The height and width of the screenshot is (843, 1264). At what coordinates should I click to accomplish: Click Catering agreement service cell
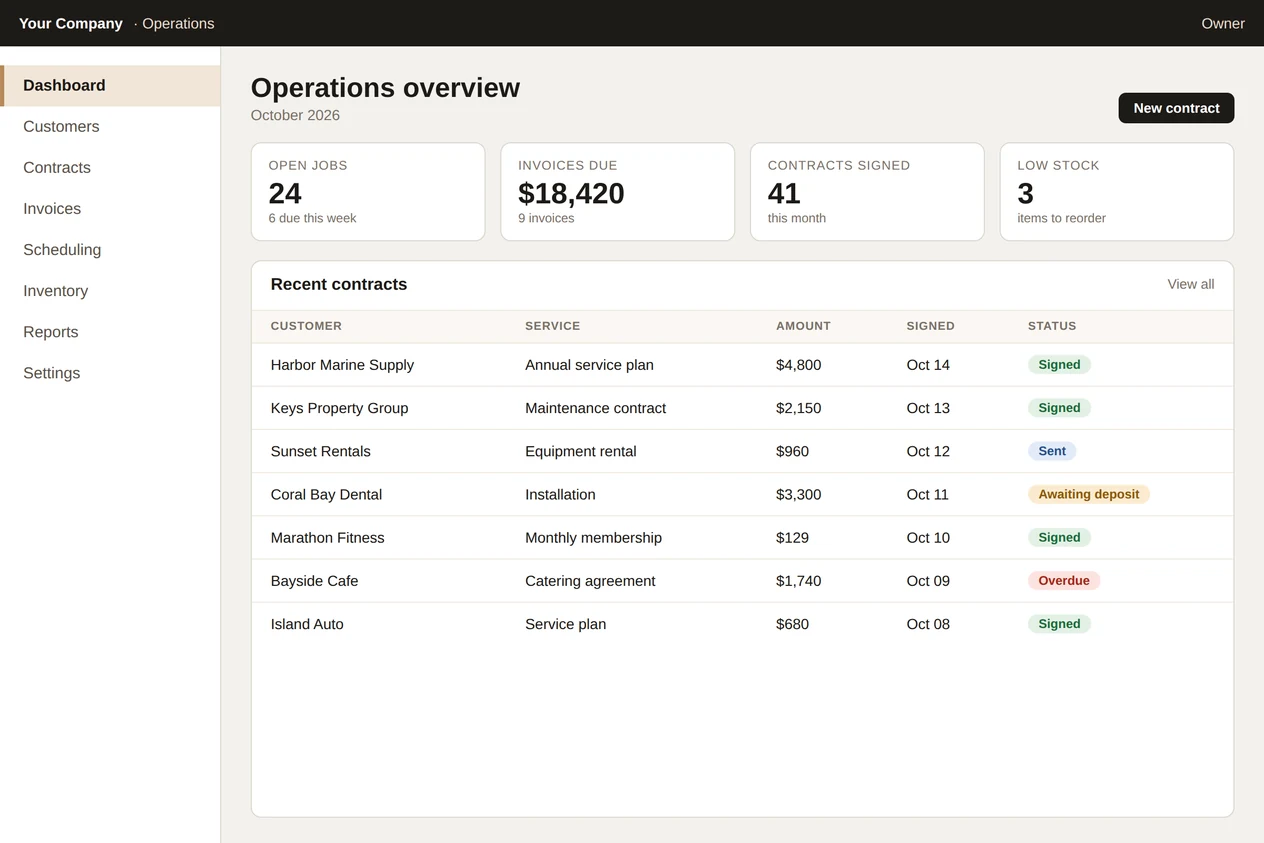(x=590, y=580)
